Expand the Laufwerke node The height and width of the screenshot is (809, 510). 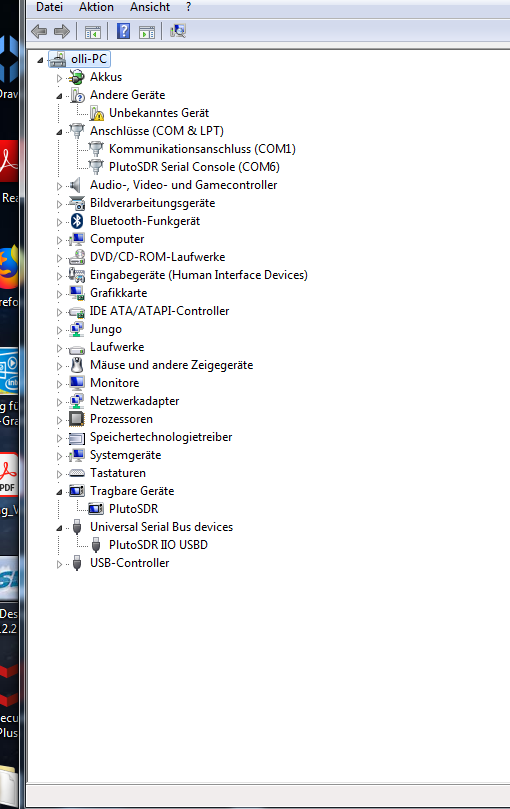click(59, 348)
